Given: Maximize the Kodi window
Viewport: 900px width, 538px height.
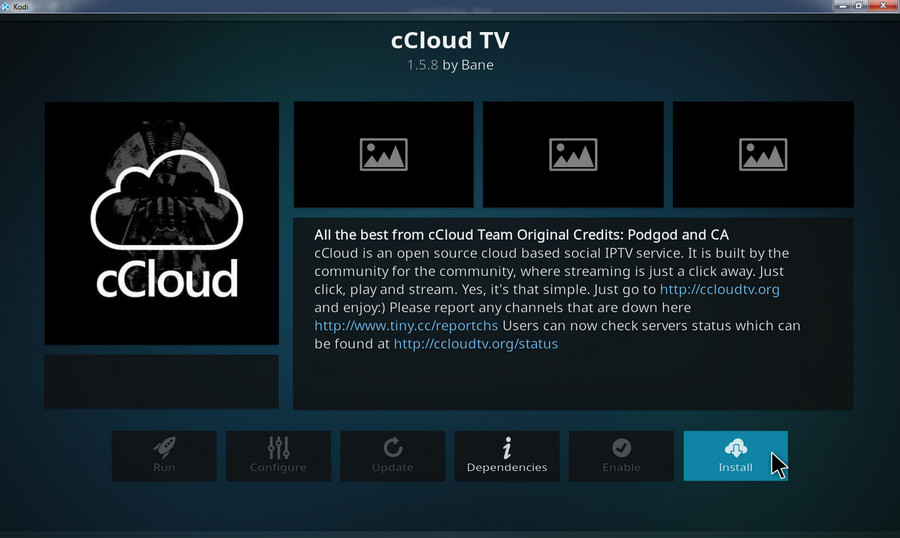Looking at the screenshot, I should coord(859,6).
